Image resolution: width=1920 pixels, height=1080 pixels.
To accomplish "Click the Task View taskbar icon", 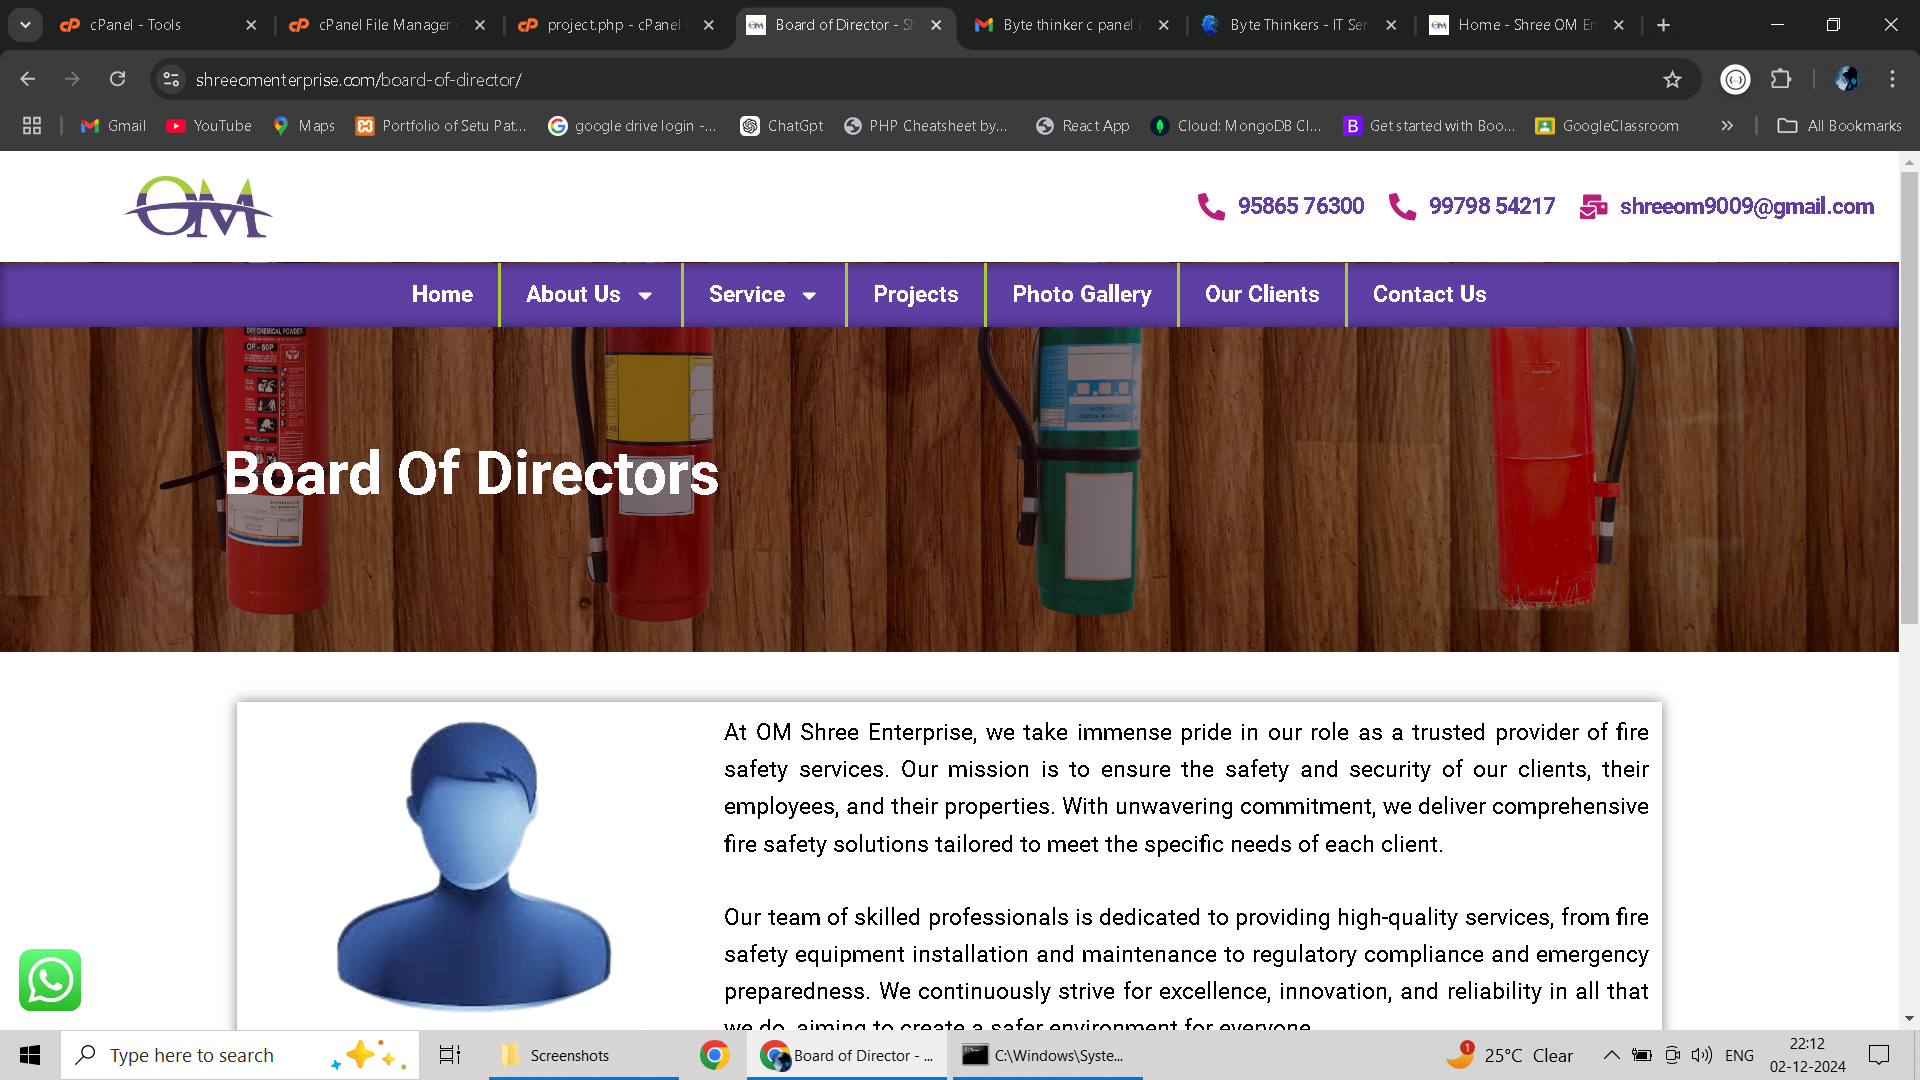I will (450, 1055).
